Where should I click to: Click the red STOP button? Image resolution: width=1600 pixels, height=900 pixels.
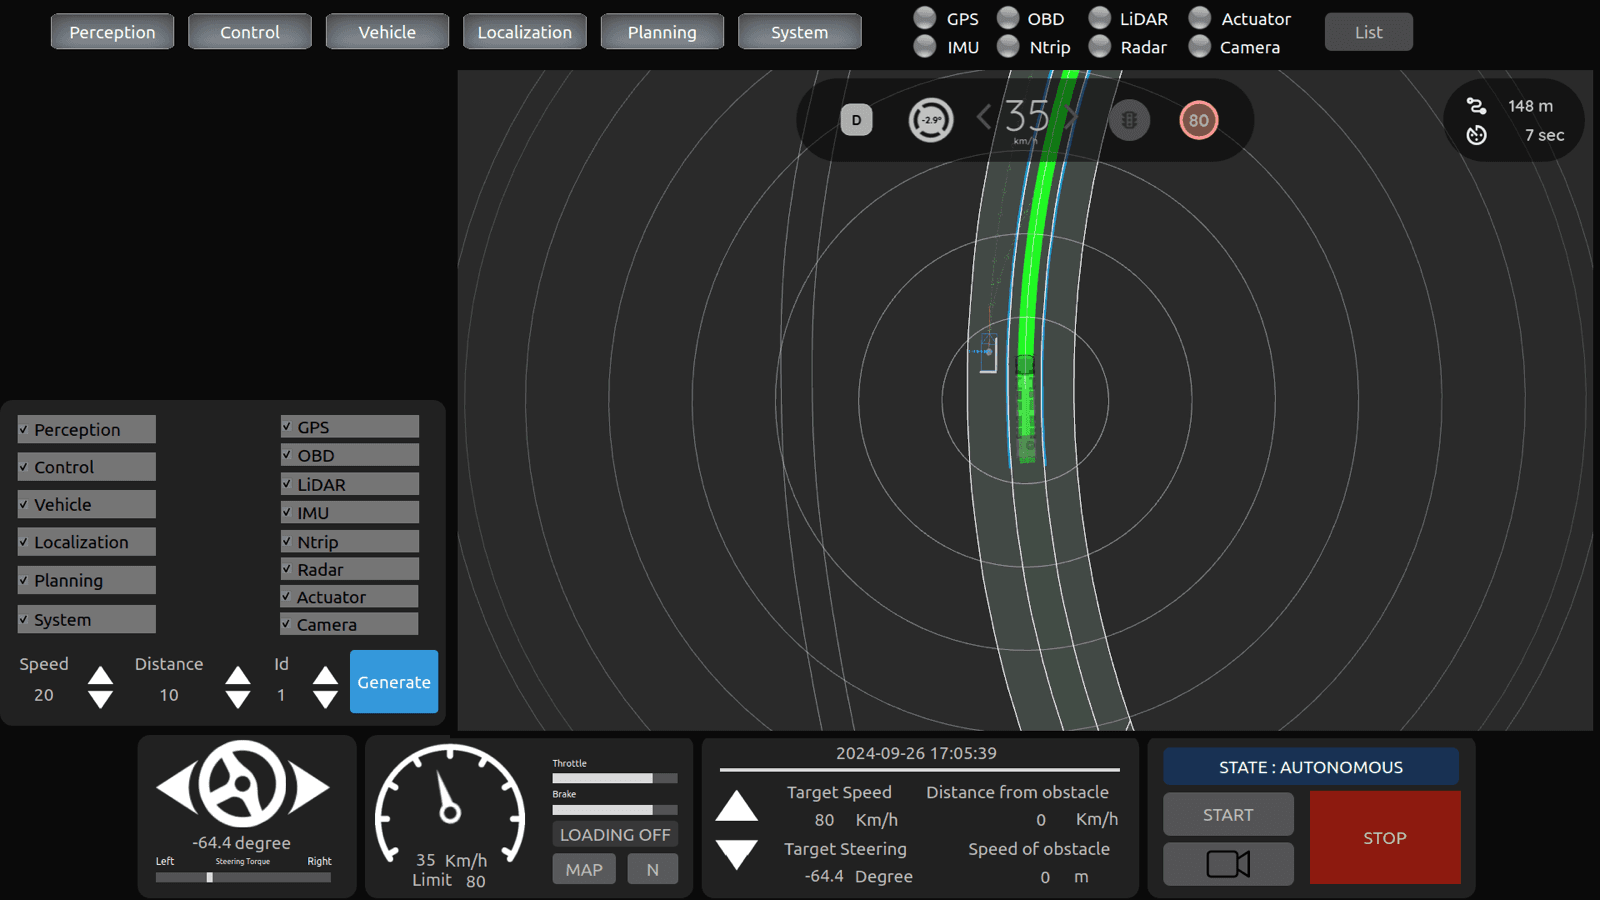(x=1385, y=838)
